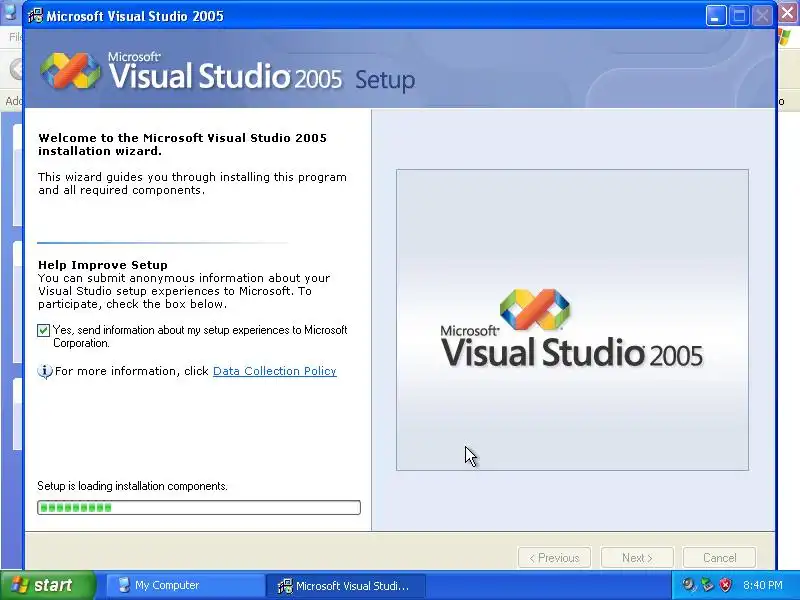The height and width of the screenshot is (600, 800).
Task: Click the 'Microsoft Visual Studio 2005' title bar text
Action: click(x=135, y=16)
